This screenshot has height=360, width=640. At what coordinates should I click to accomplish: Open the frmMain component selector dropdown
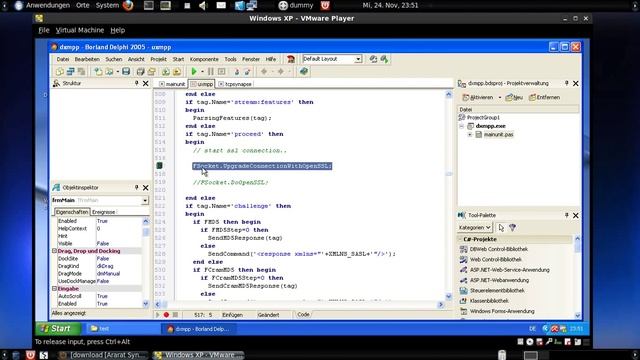pyautogui.click(x=145, y=200)
